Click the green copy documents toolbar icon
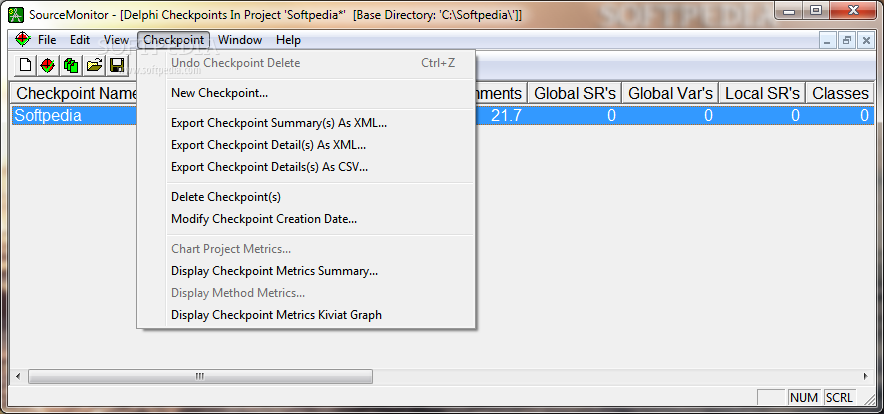Image resolution: width=884 pixels, height=414 pixels. [x=70, y=65]
